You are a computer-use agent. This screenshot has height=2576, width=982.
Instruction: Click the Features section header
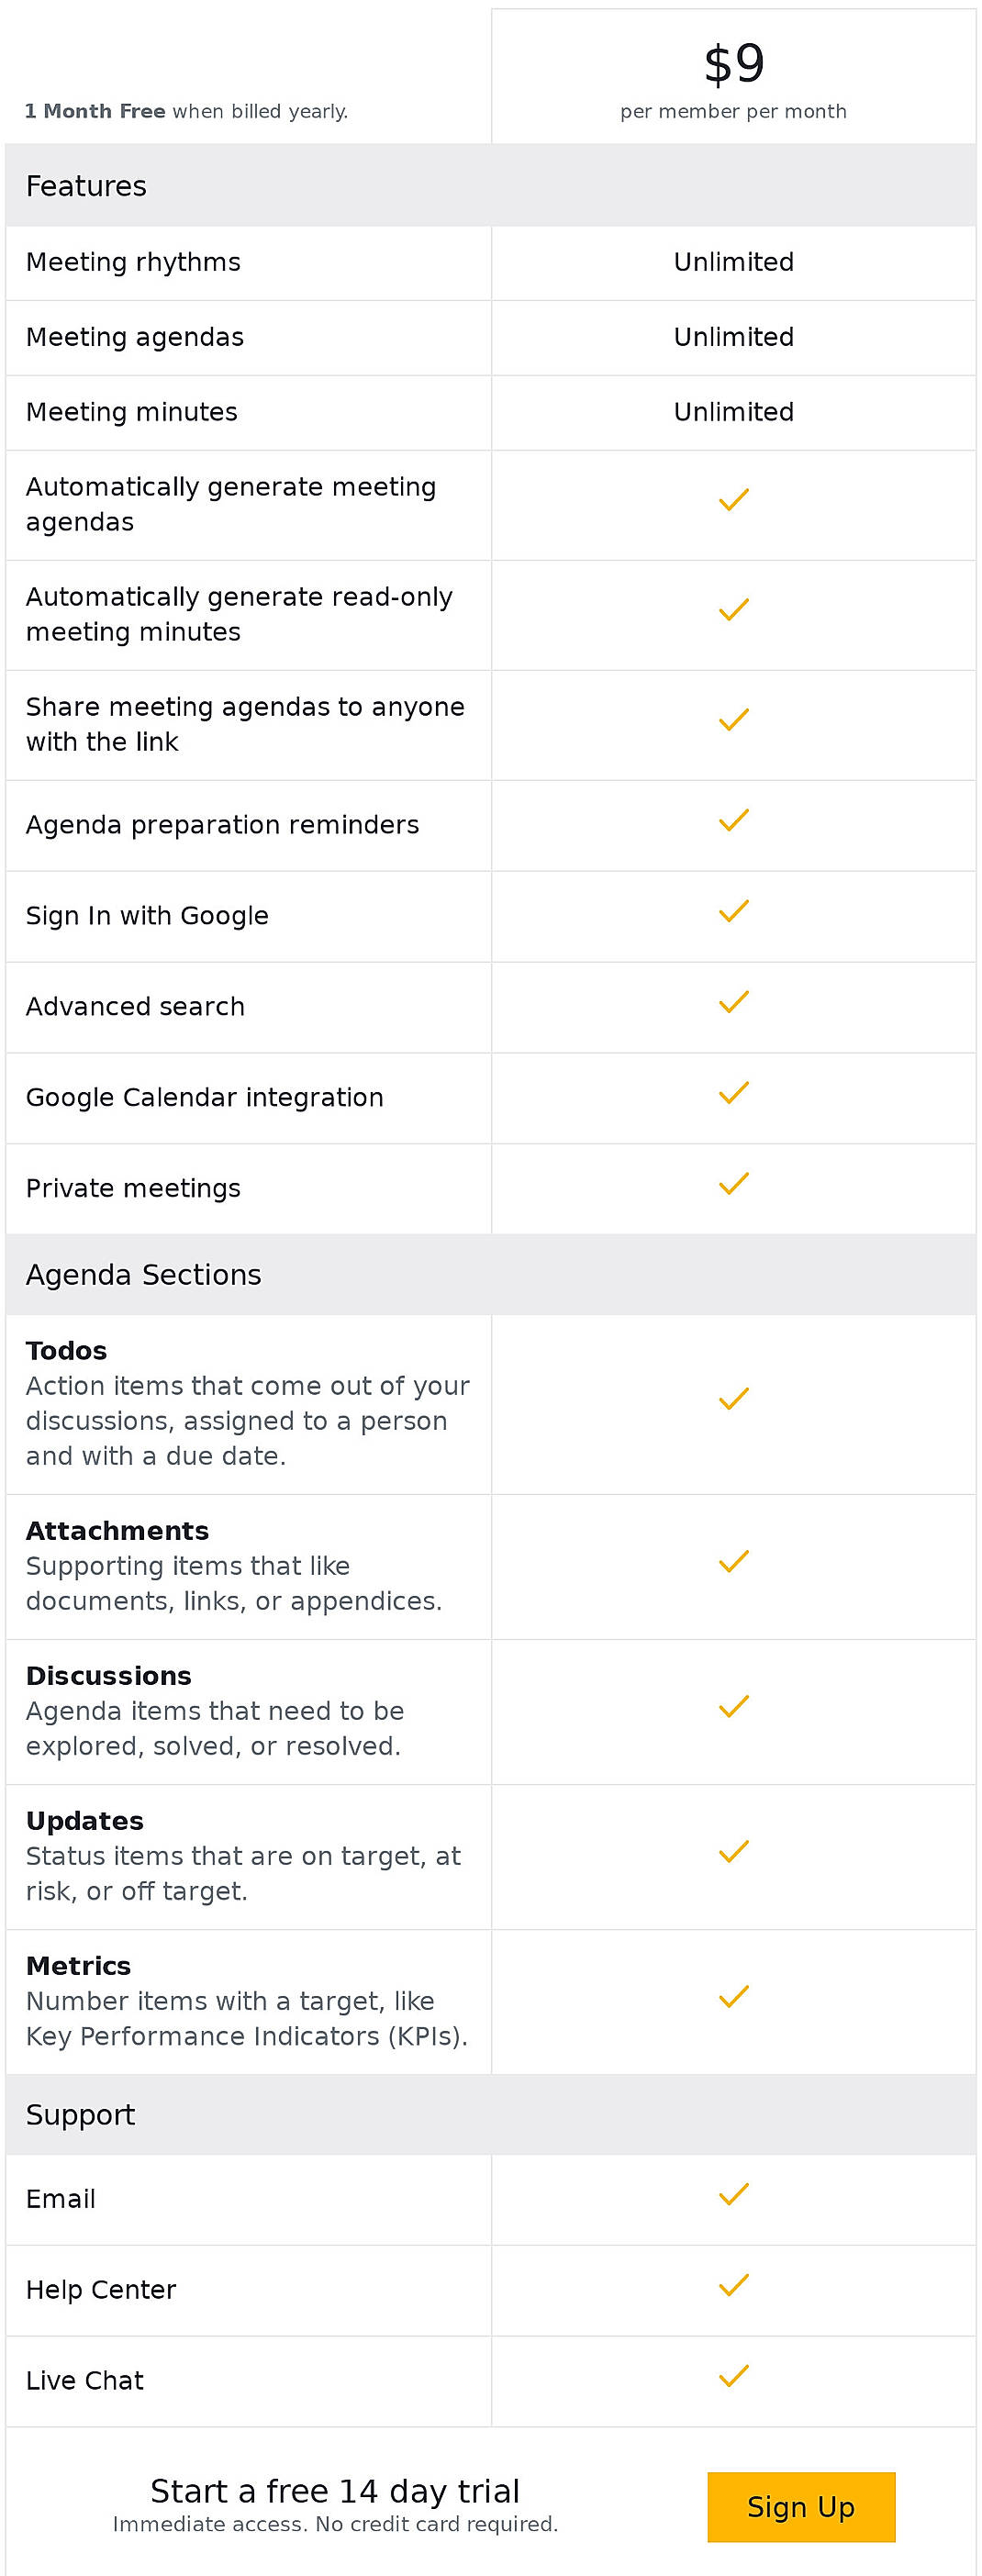click(x=86, y=186)
